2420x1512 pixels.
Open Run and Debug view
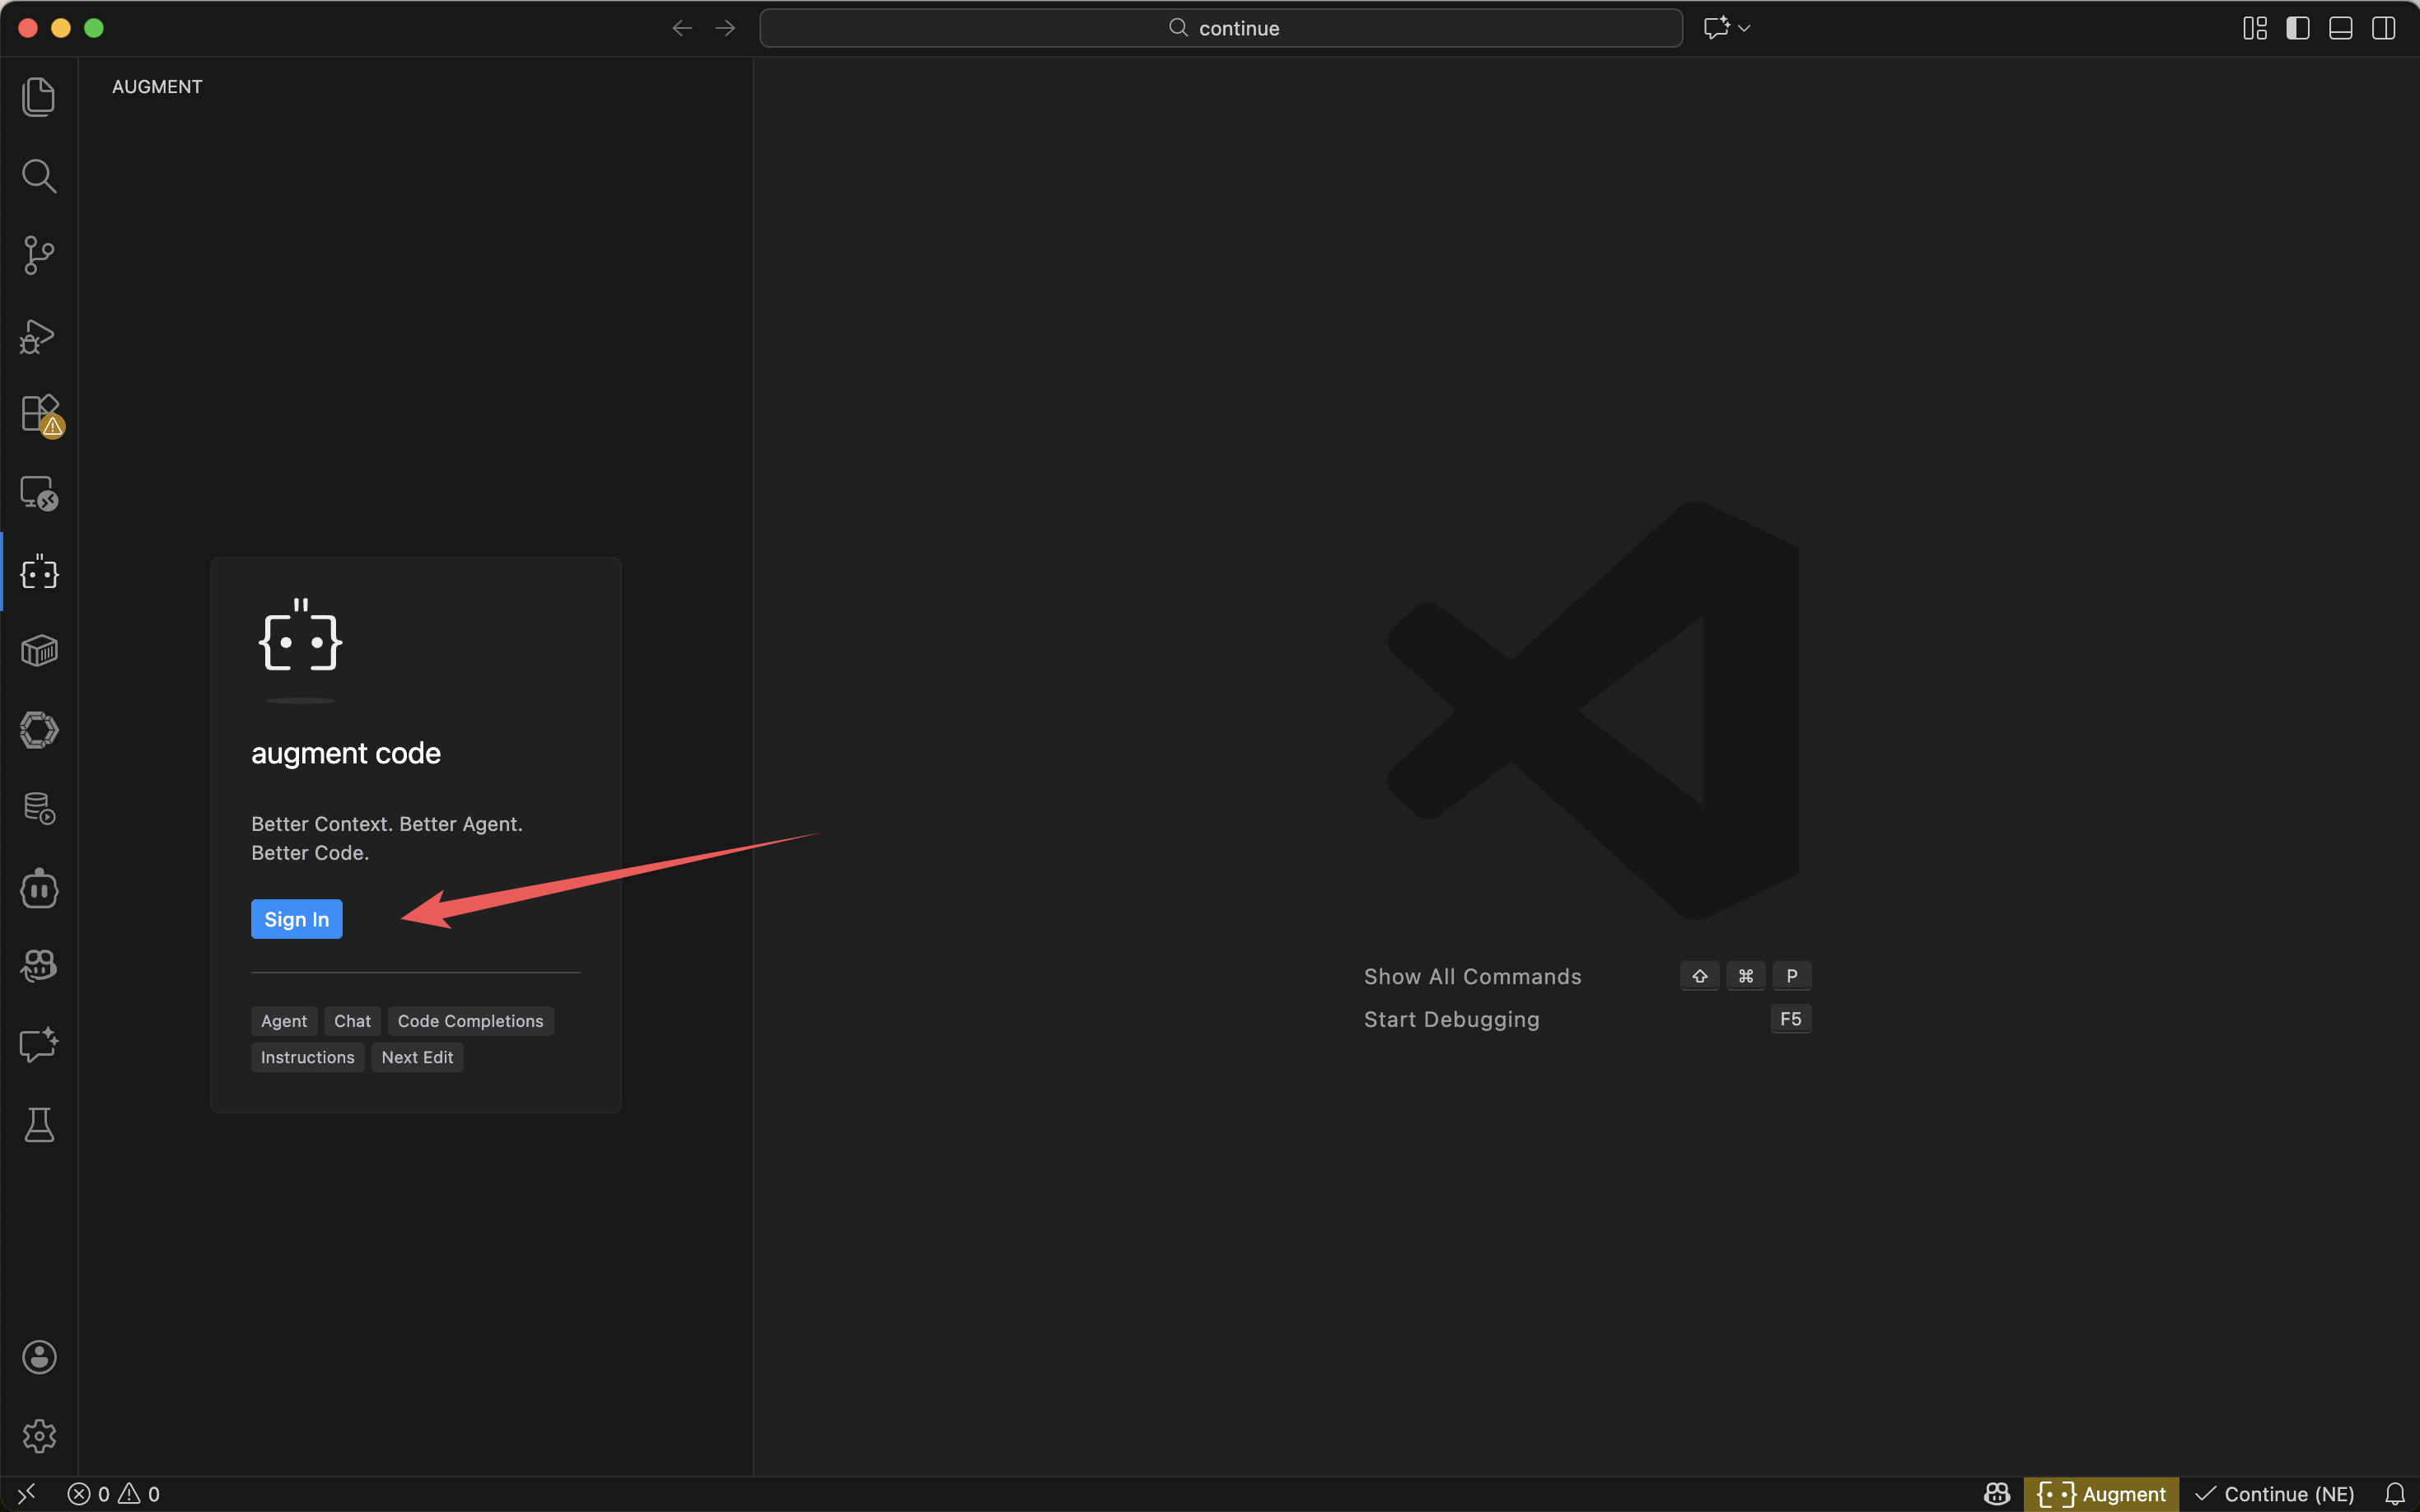(39, 336)
